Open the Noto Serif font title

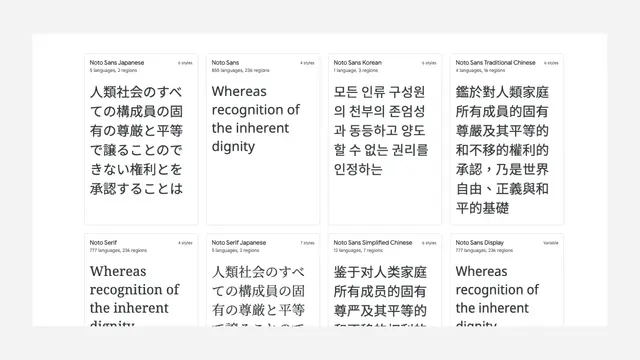pyautogui.click(x=103, y=242)
